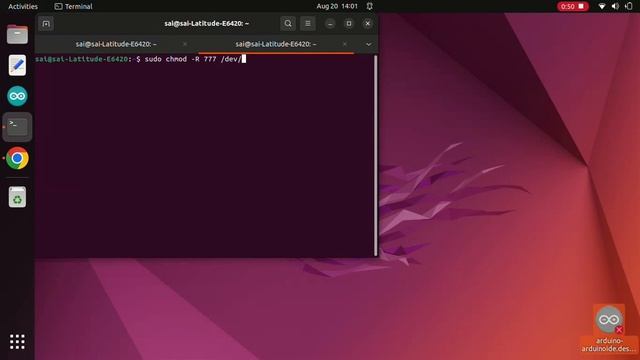
Task: Stop the screen recording indicator
Action: 573,6
